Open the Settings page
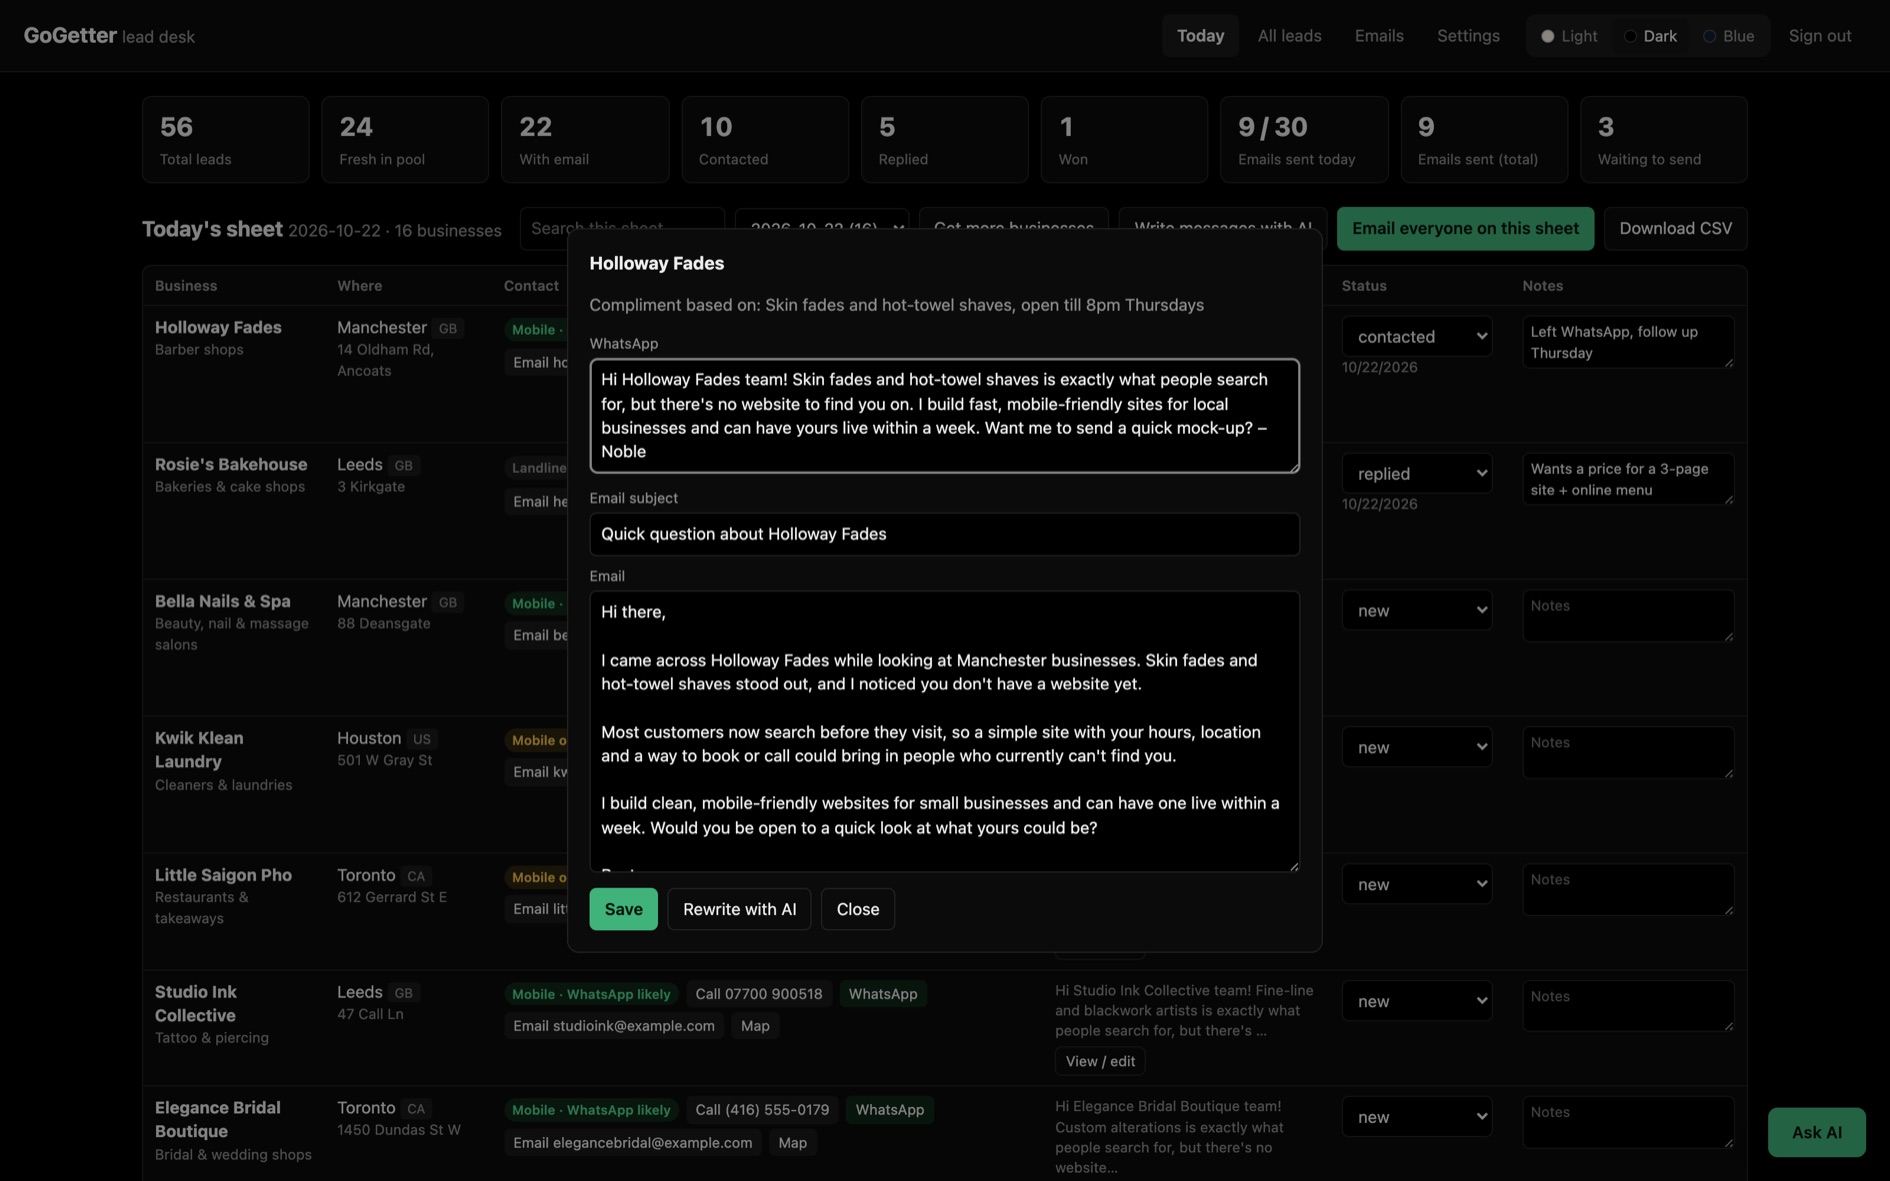 [1468, 36]
